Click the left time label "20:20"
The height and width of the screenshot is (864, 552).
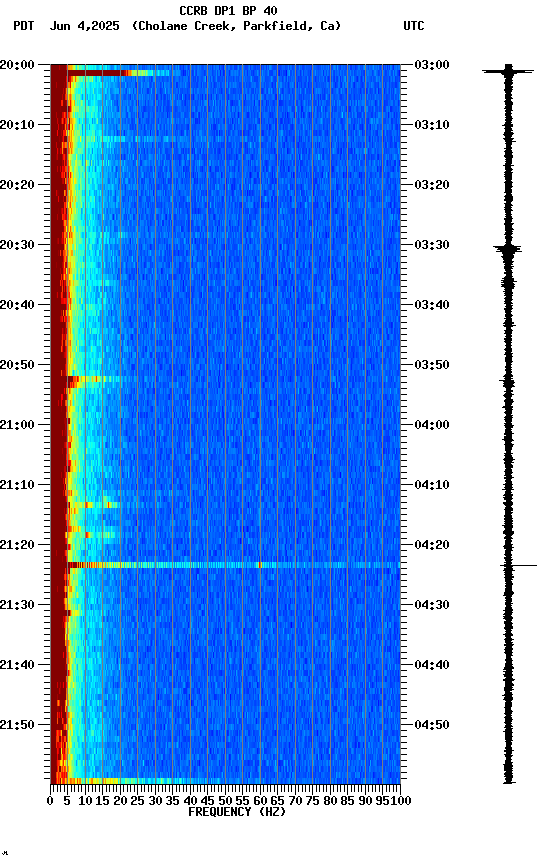[17, 185]
